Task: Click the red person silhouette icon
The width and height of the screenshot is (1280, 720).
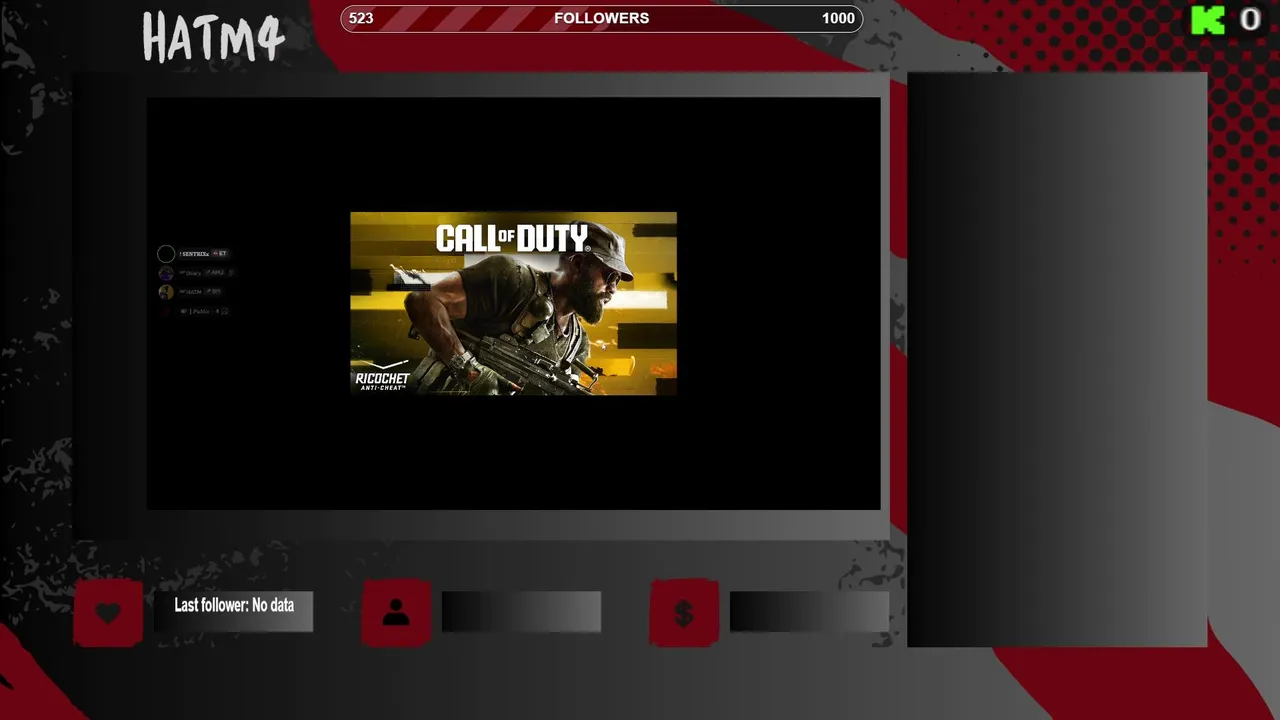Action: [x=396, y=612]
